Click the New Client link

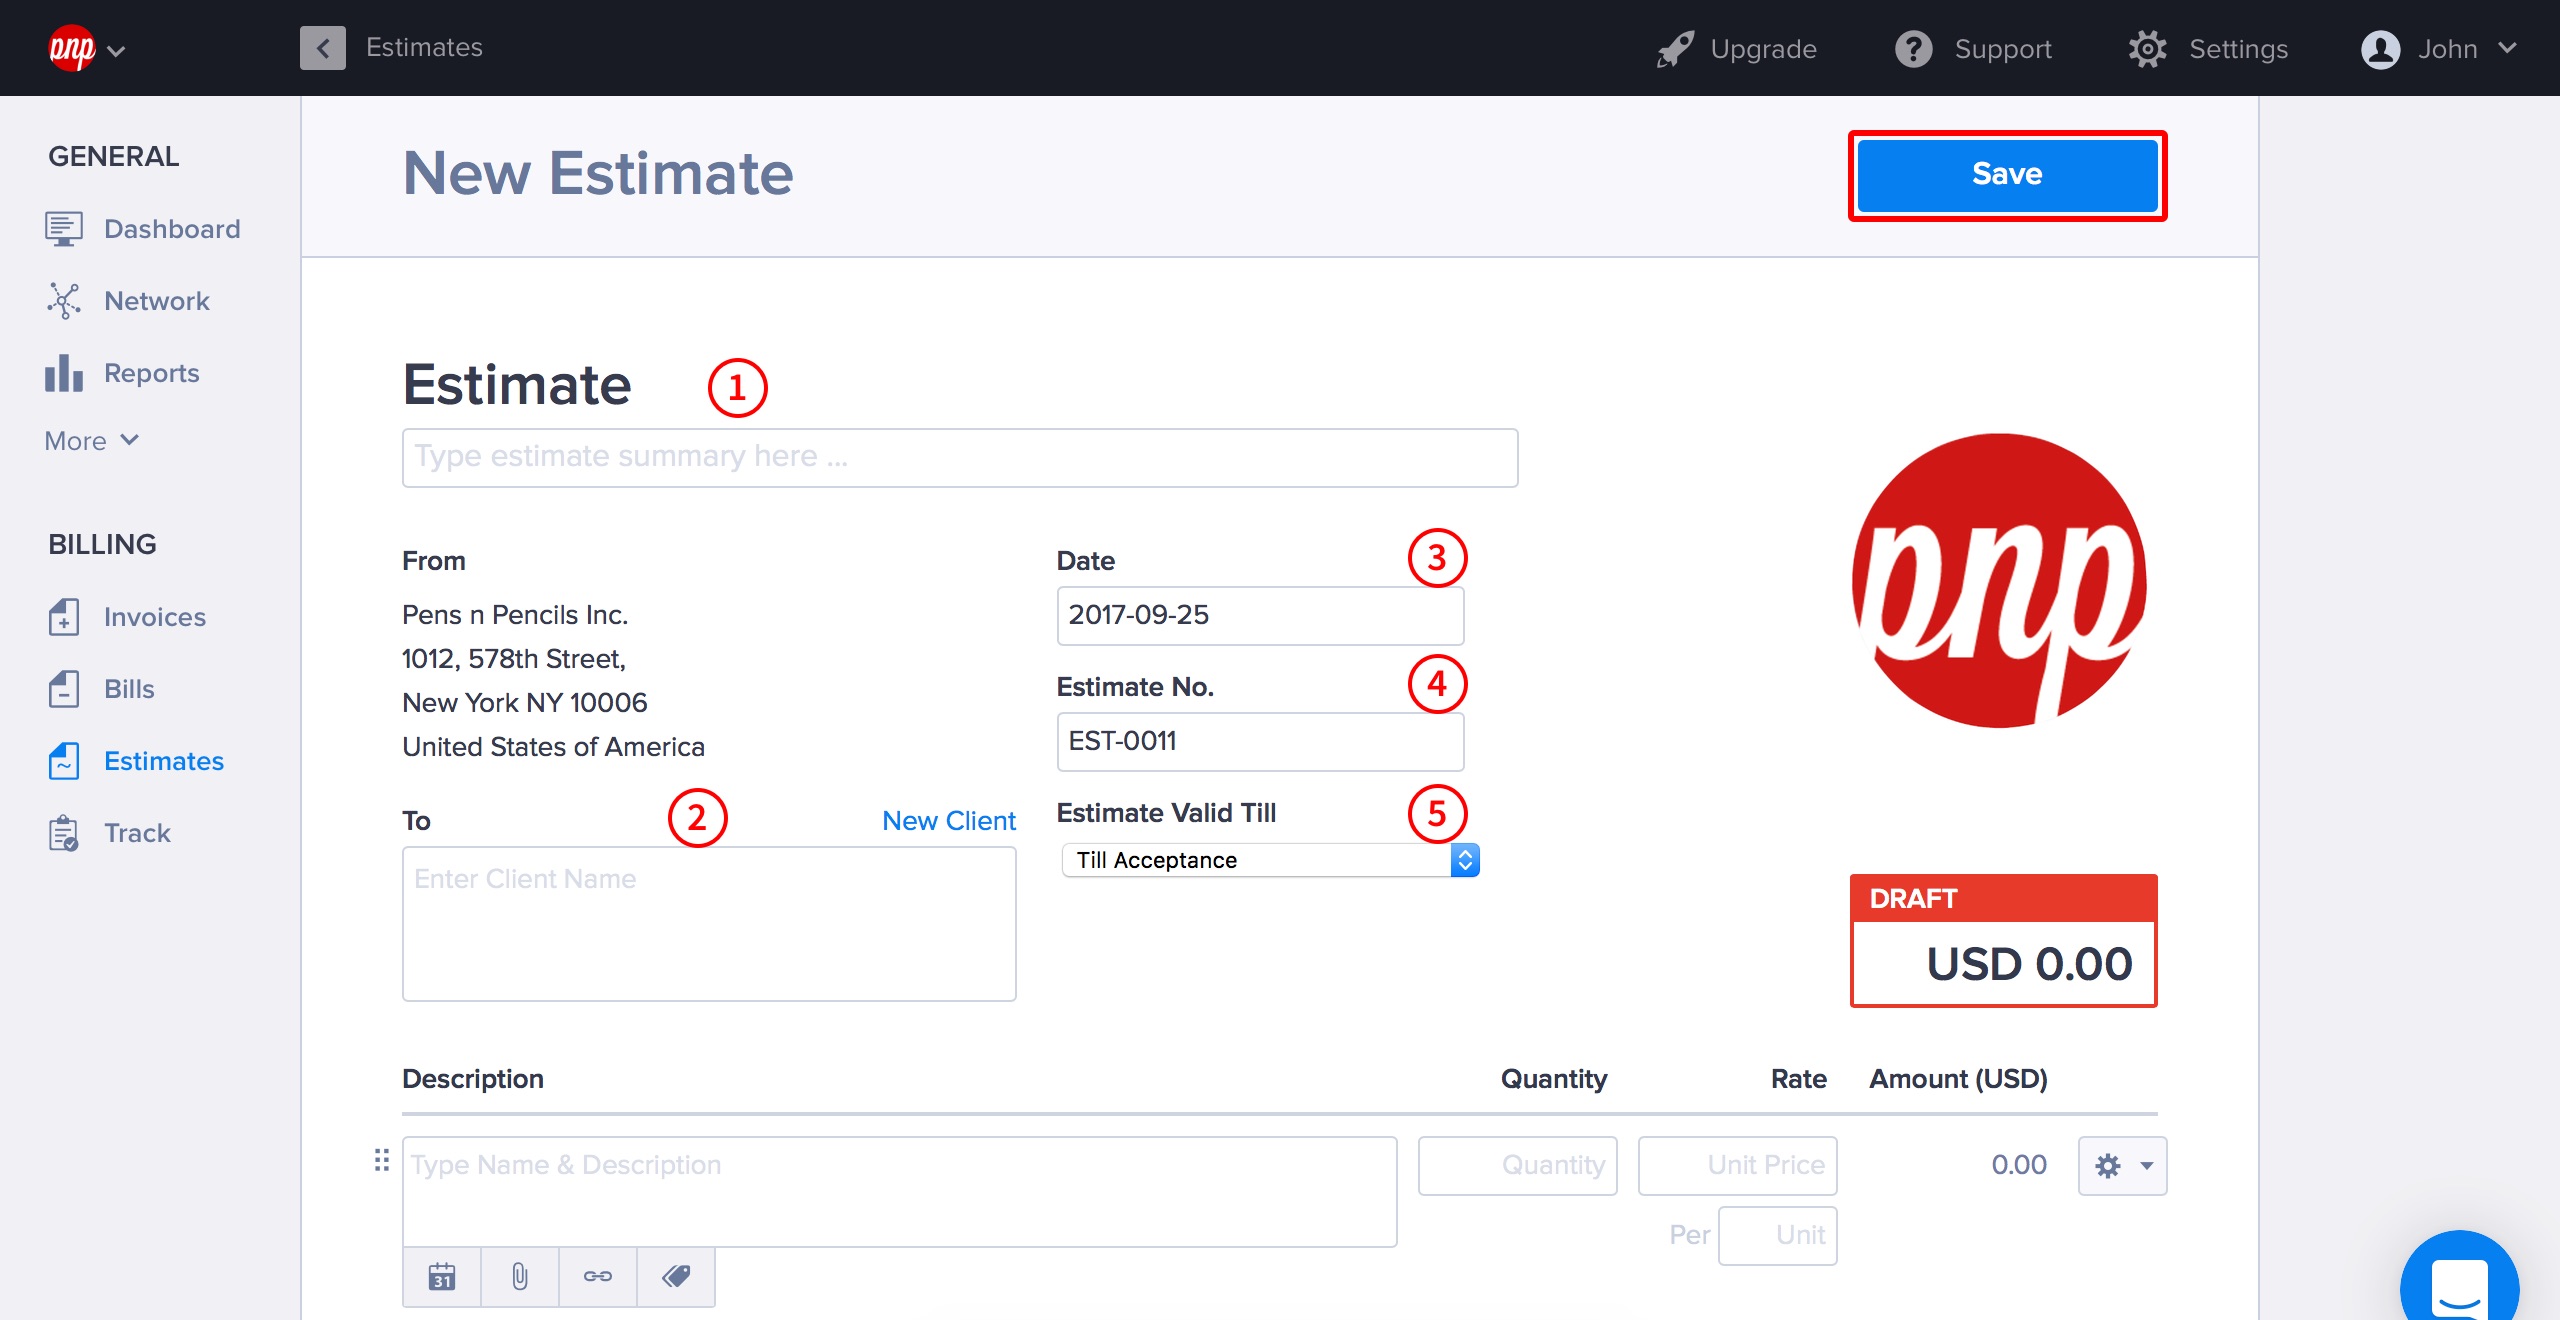click(948, 821)
